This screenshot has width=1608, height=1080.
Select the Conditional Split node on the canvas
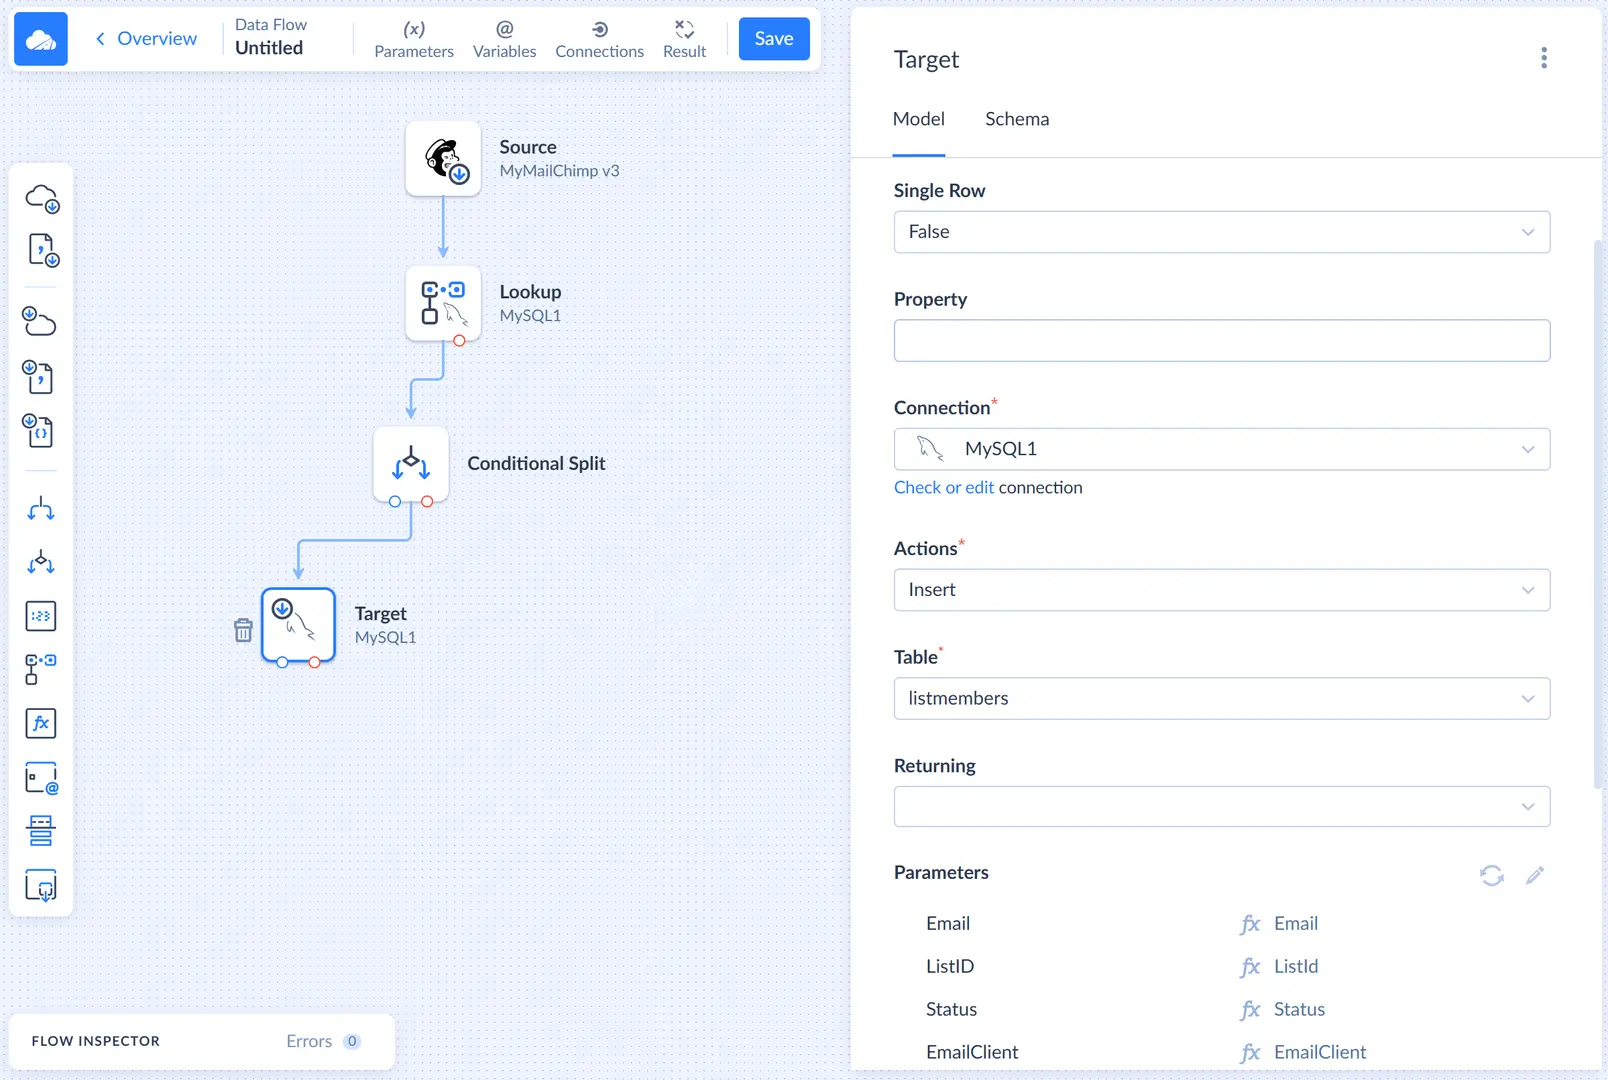(x=411, y=464)
